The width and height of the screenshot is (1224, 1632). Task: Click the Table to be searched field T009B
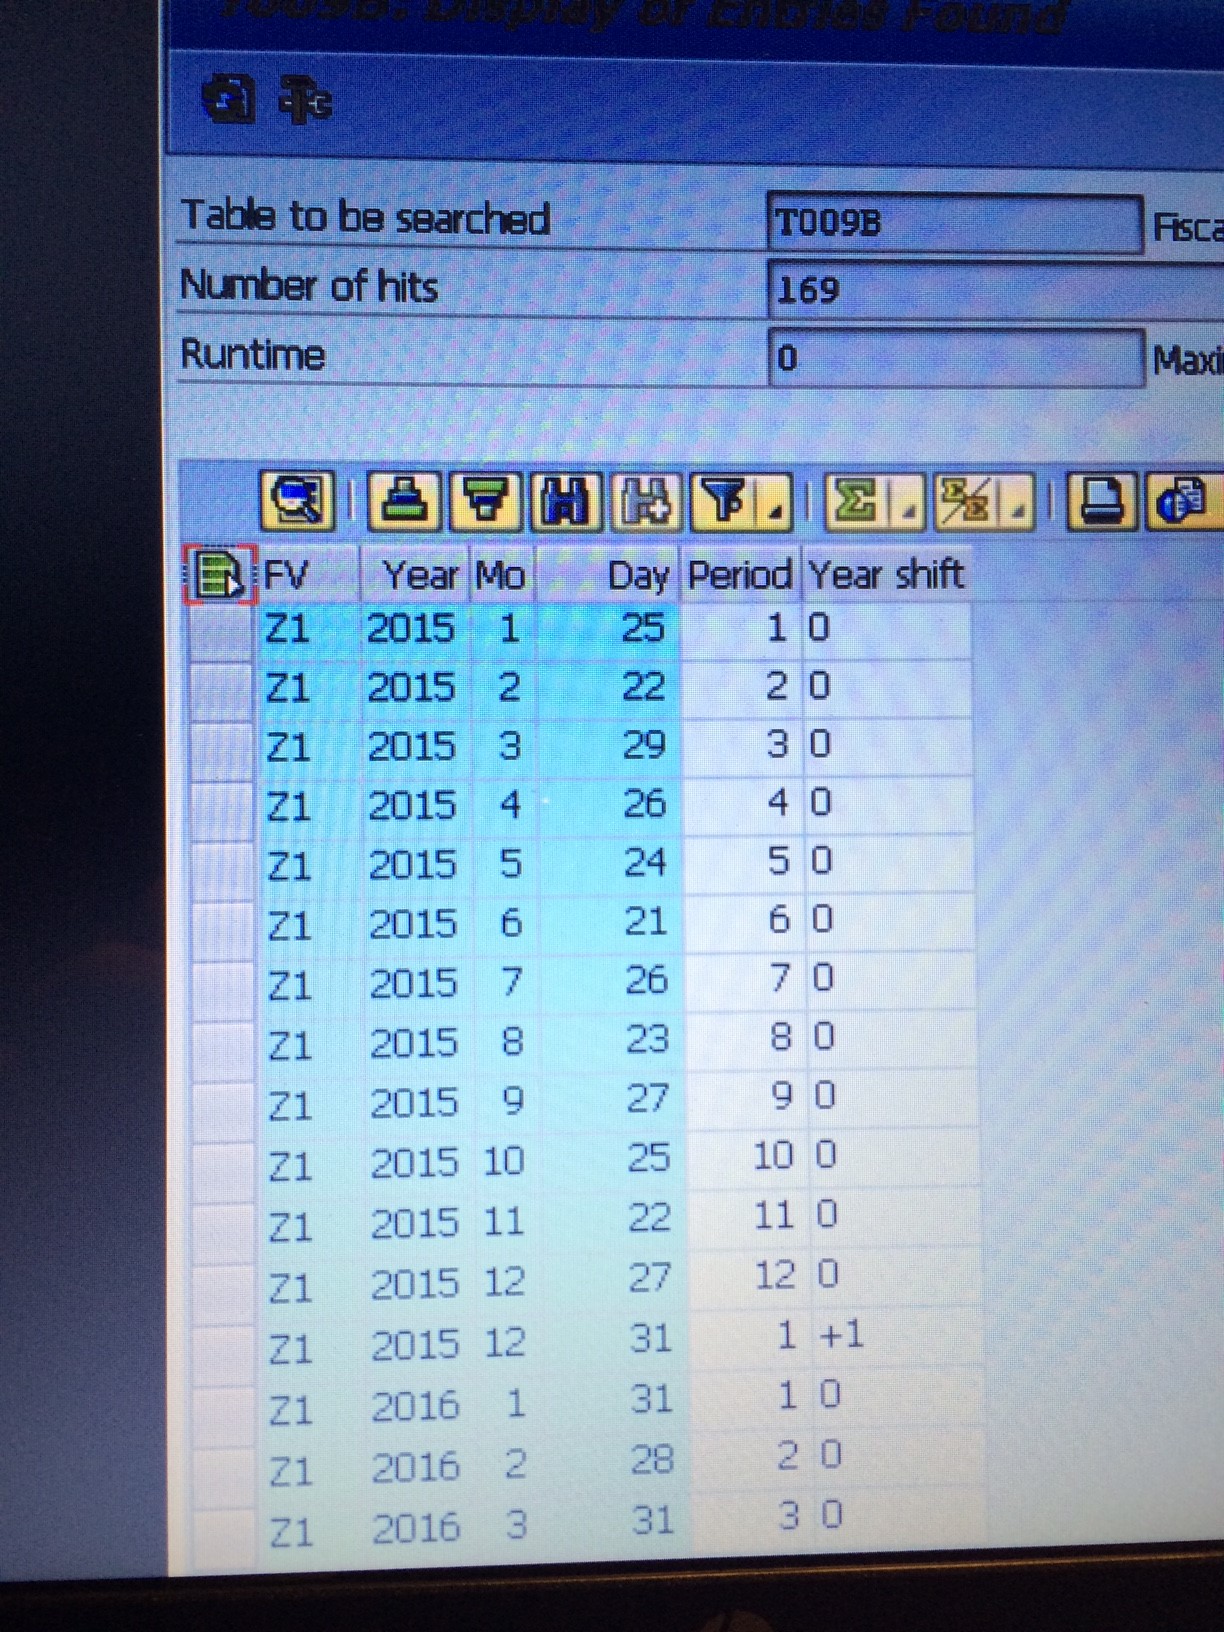pos(953,222)
